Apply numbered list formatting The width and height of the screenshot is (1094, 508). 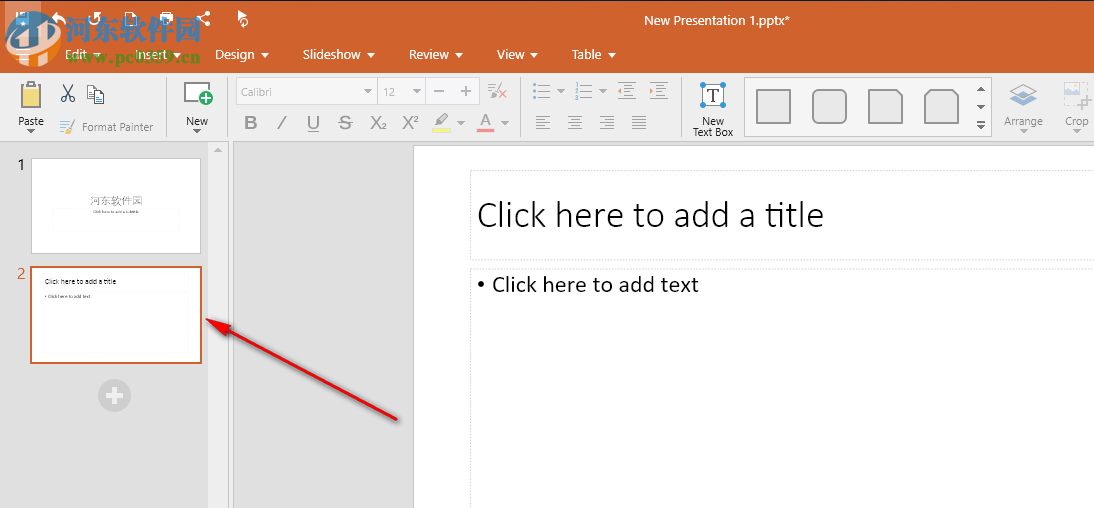coord(584,91)
